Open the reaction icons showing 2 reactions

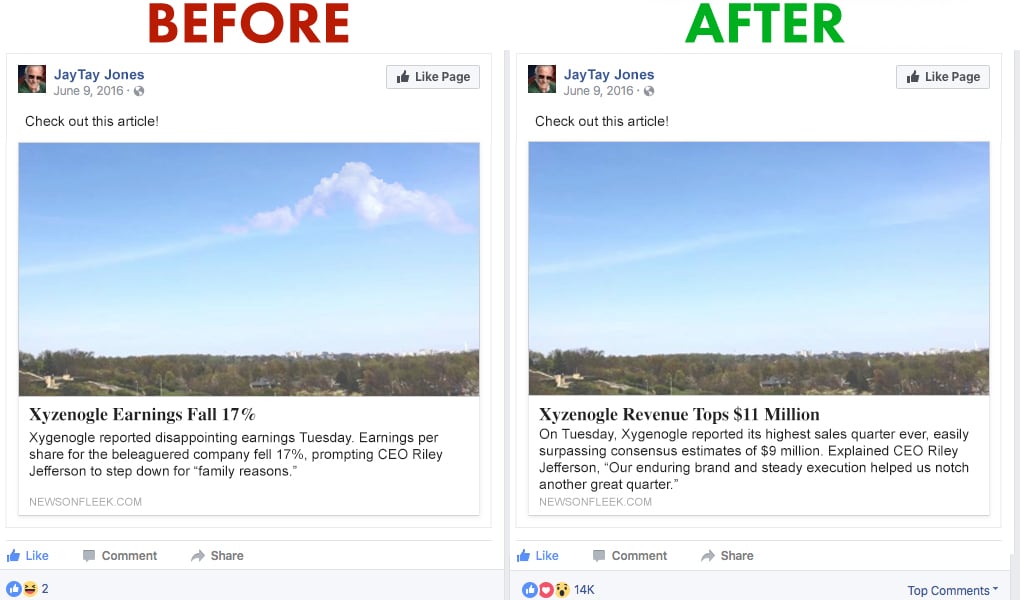pos(22,589)
